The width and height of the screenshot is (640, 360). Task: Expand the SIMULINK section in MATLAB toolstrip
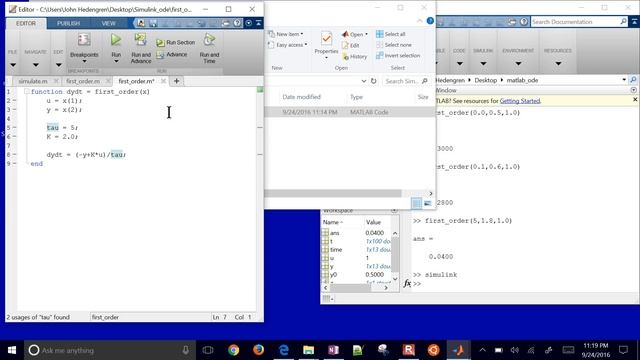(483, 64)
